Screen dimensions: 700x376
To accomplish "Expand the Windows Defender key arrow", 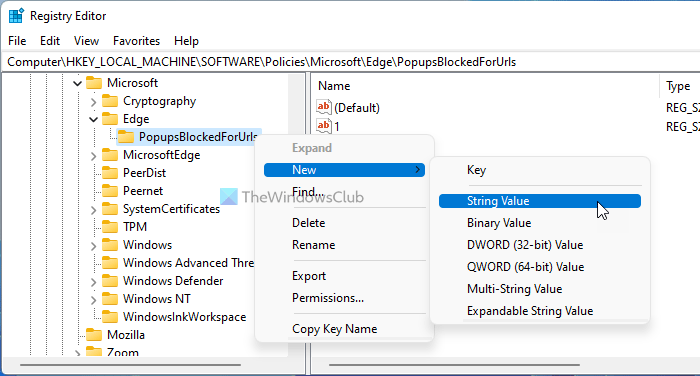I will 93,281.
